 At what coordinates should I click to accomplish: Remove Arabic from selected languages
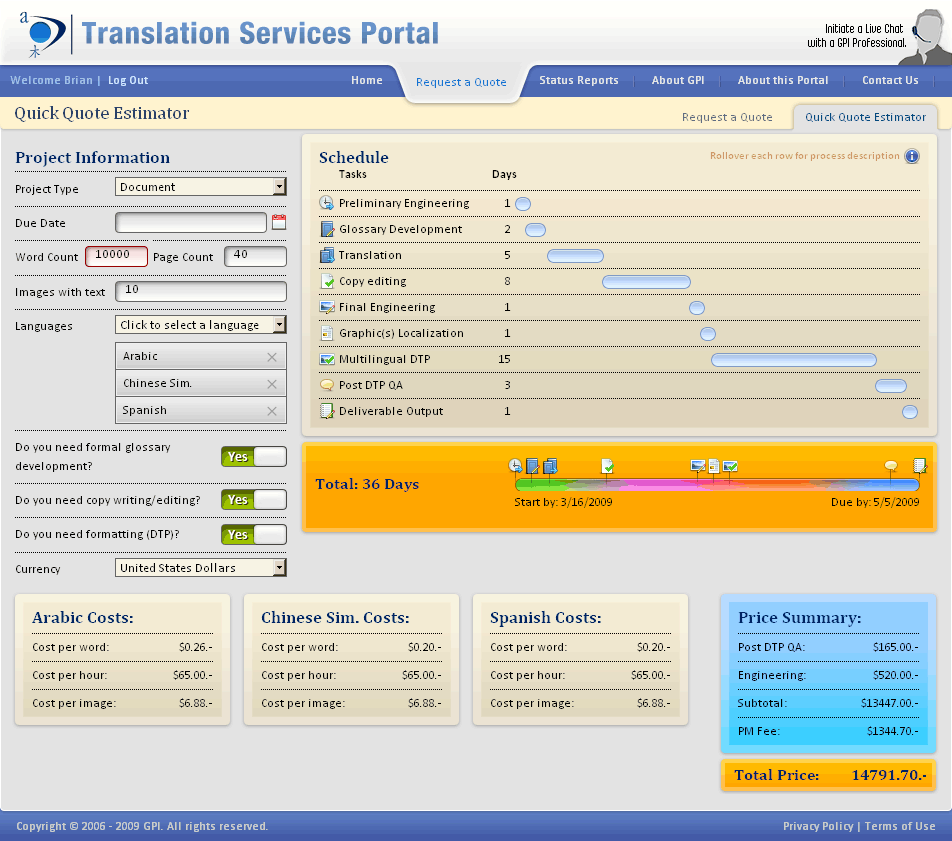click(272, 357)
